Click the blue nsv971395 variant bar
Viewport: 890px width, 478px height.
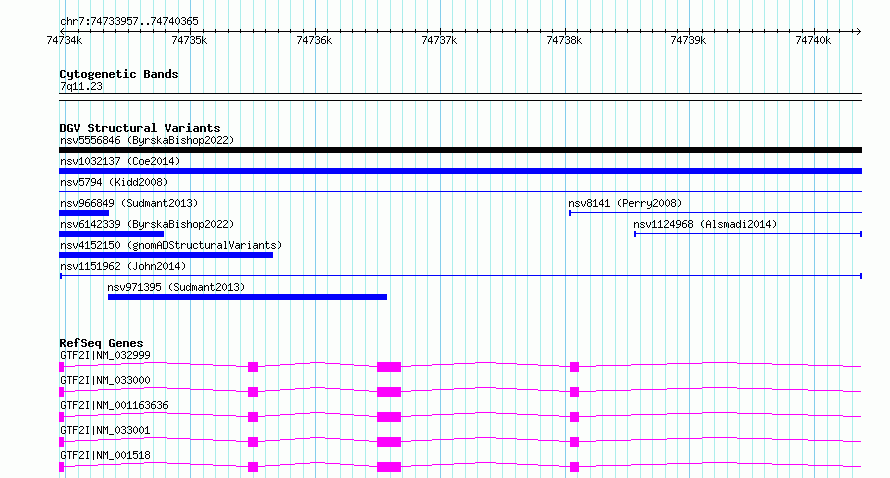pyautogui.click(x=247, y=297)
